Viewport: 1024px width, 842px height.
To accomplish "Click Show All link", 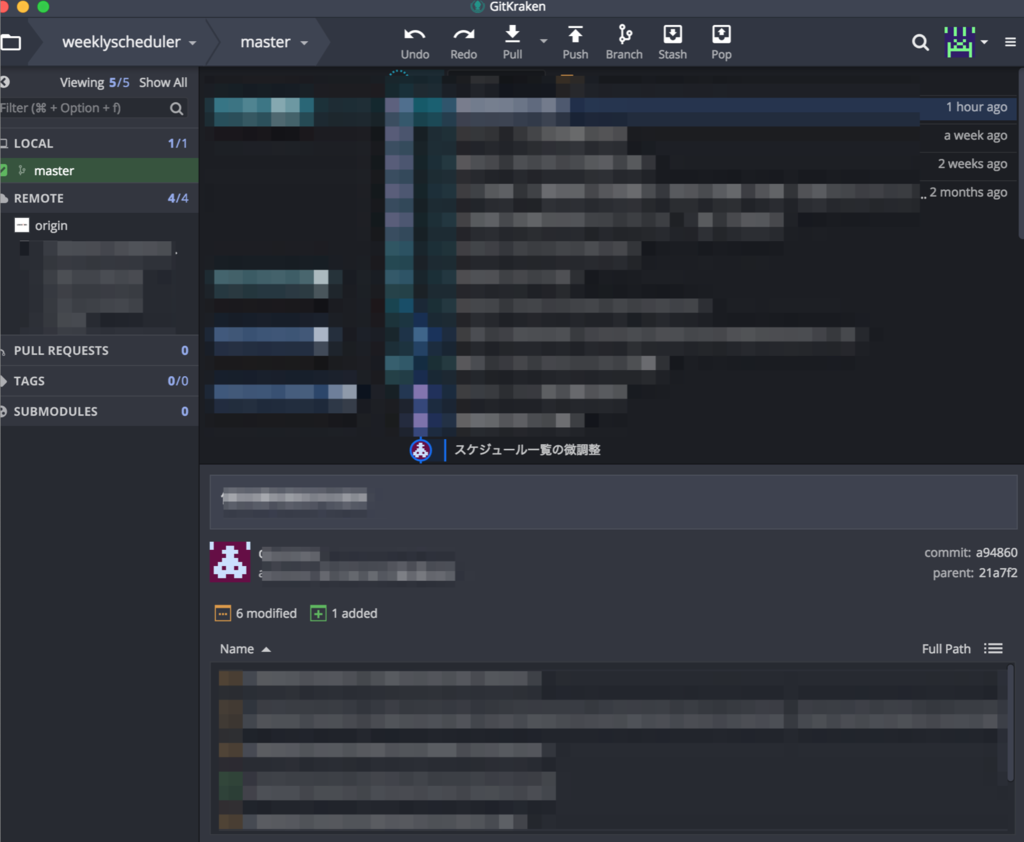I will (163, 82).
